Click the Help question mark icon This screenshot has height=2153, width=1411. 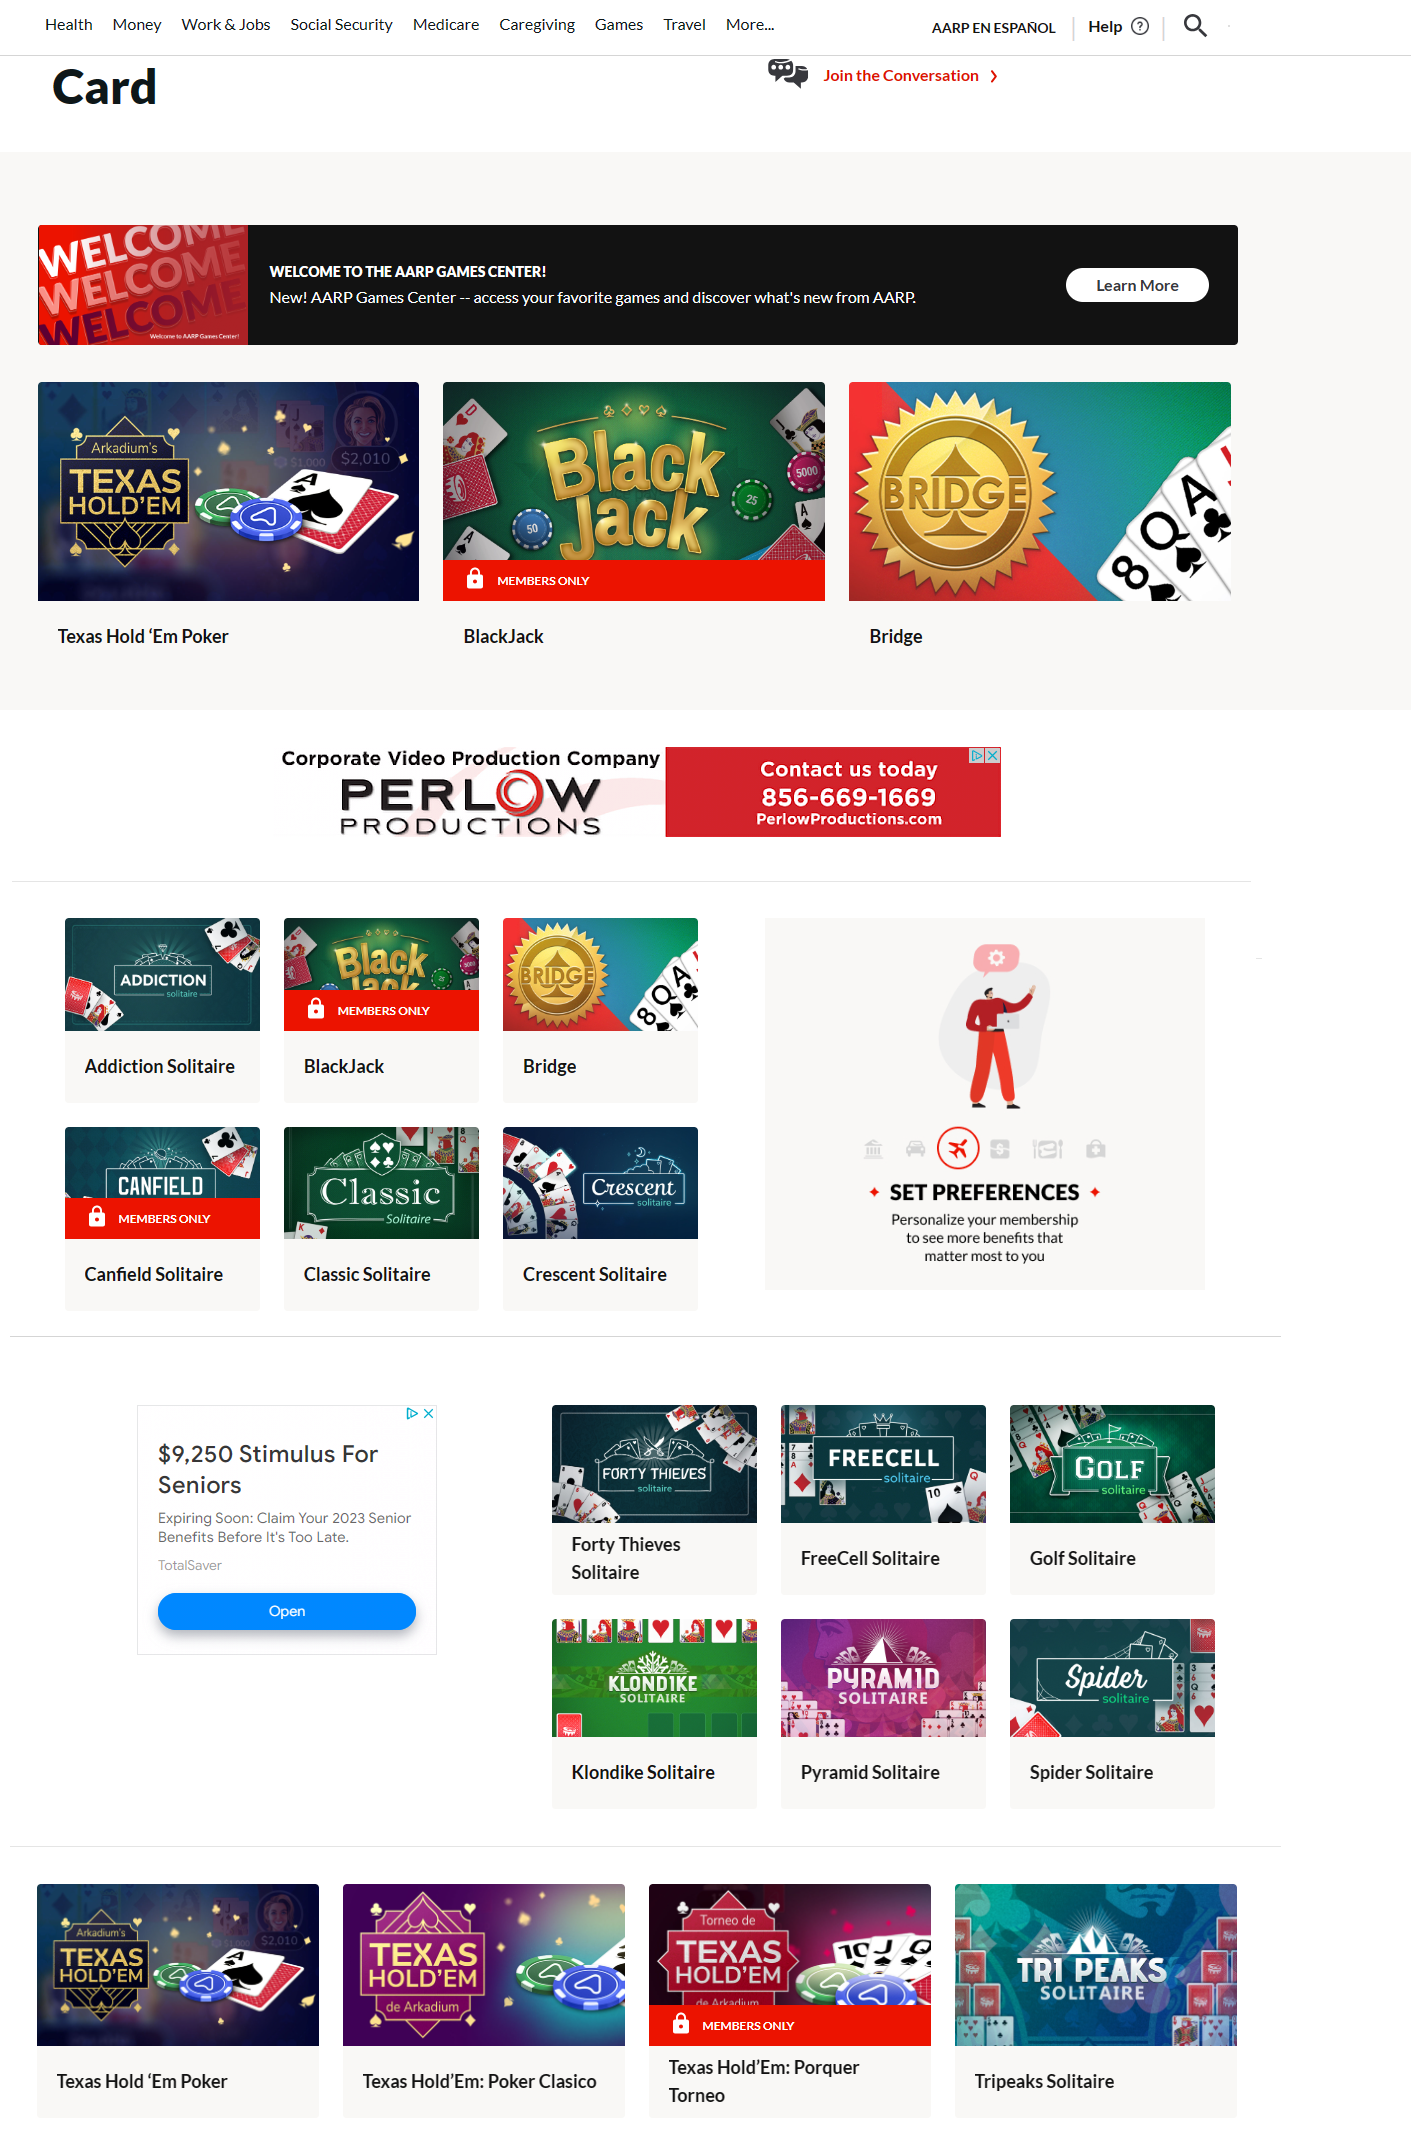point(1140,27)
